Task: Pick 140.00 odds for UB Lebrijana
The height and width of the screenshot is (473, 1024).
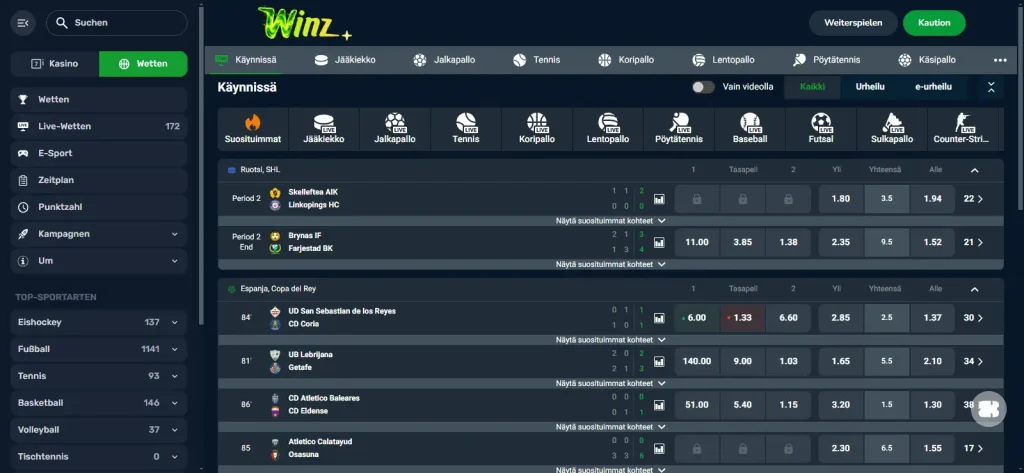Action: (696, 361)
